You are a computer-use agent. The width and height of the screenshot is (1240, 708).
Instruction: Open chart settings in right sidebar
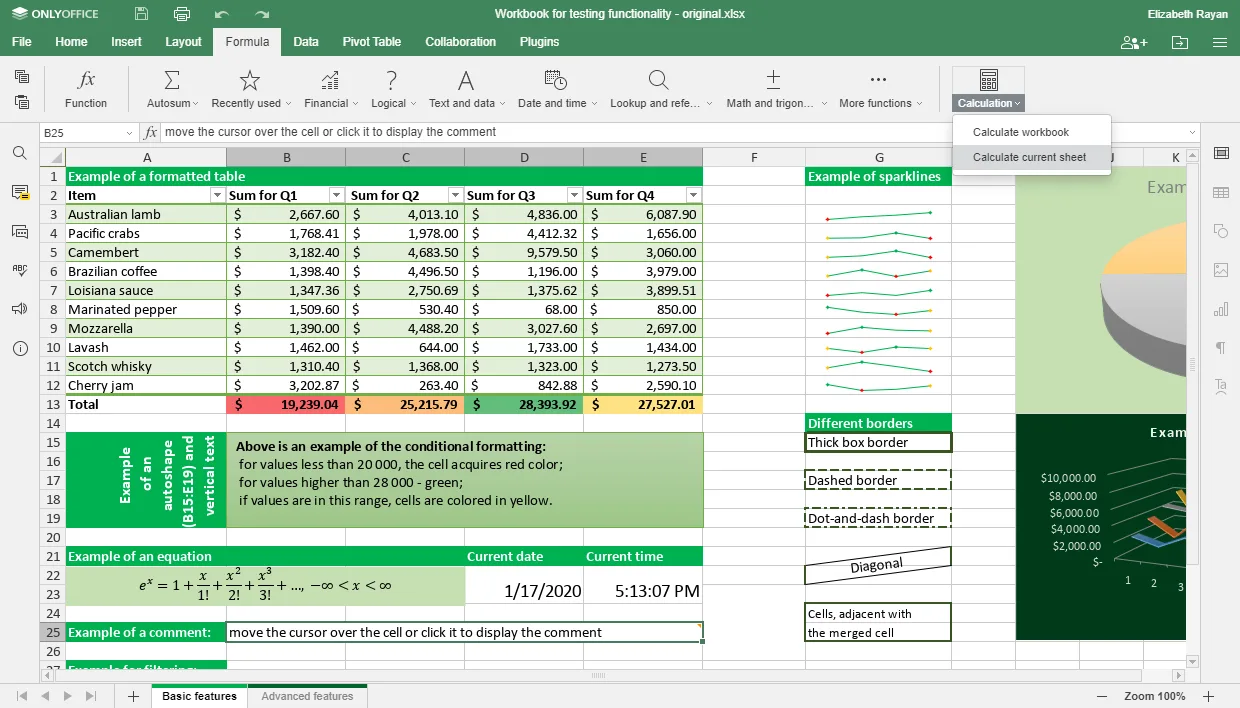point(1221,309)
